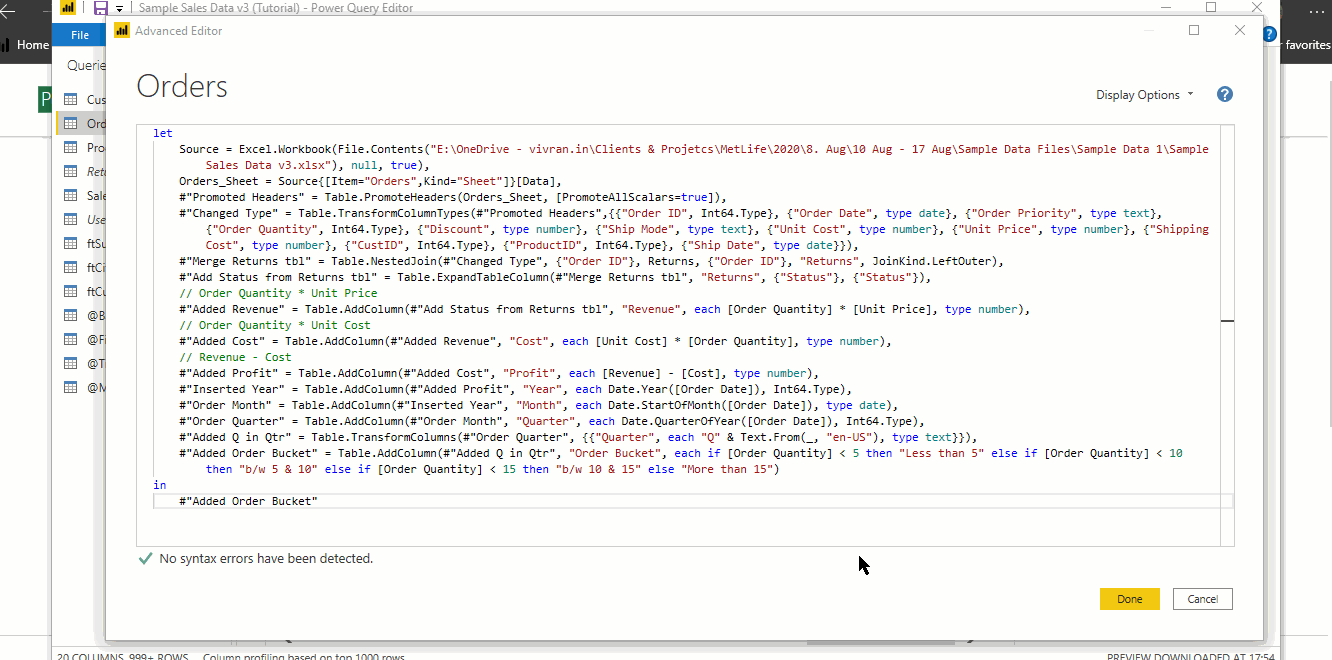The width and height of the screenshot is (1332, 660).
Task: Open the File tab in Power Query Editor
Action: click(x=80, y=35)
